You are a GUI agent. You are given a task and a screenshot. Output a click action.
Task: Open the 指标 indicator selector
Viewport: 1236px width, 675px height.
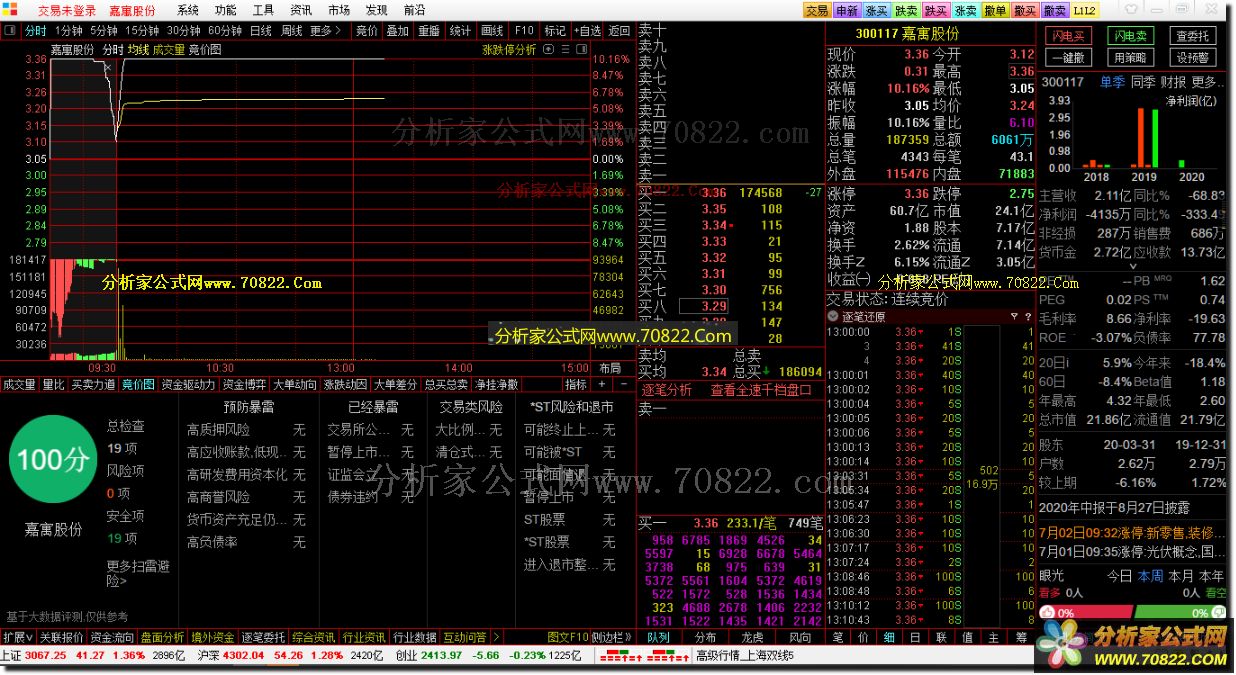576,384
